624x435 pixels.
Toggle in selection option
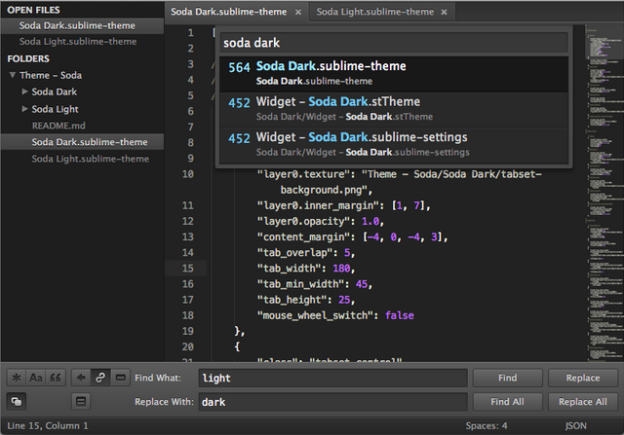[x=120, y=377]
